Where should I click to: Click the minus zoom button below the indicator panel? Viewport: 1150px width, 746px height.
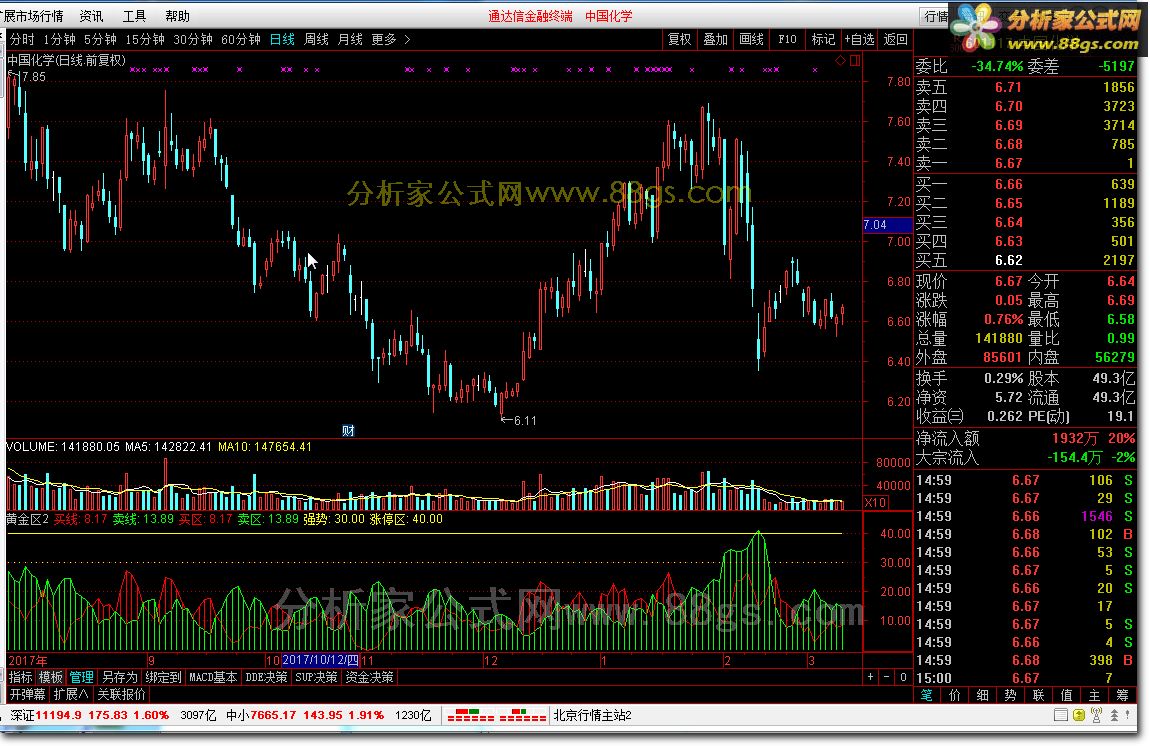coord(887,677)
